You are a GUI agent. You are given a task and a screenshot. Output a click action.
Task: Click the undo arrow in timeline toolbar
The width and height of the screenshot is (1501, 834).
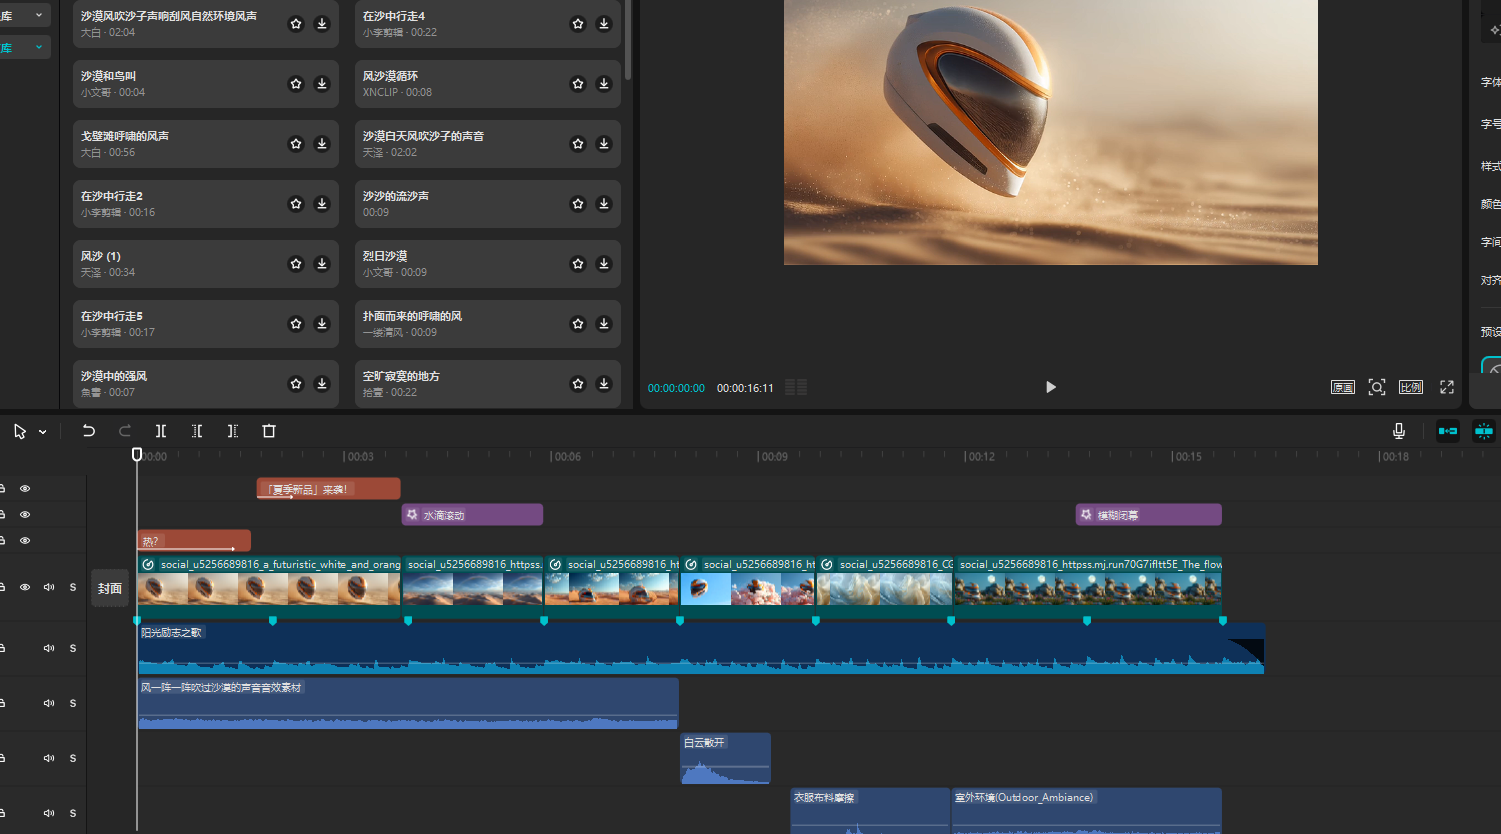pyautogui.click(x=89, y=431)
